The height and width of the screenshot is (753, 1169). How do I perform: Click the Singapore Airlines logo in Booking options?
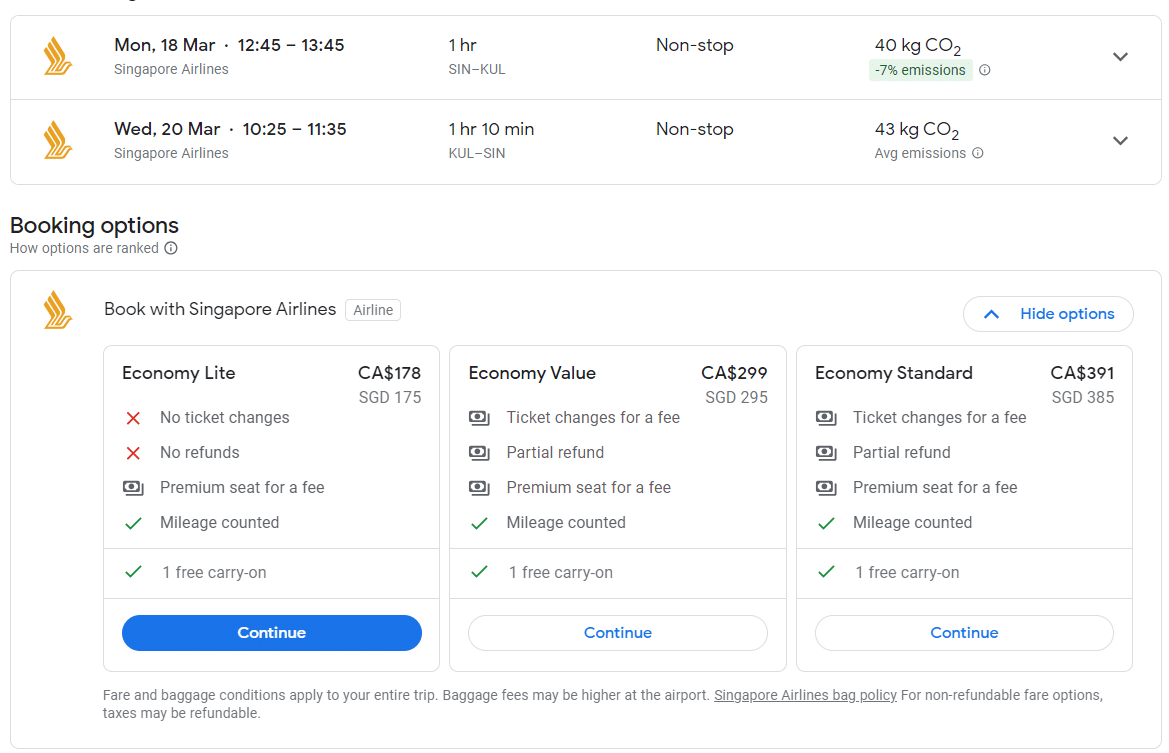tap(58, 310)
